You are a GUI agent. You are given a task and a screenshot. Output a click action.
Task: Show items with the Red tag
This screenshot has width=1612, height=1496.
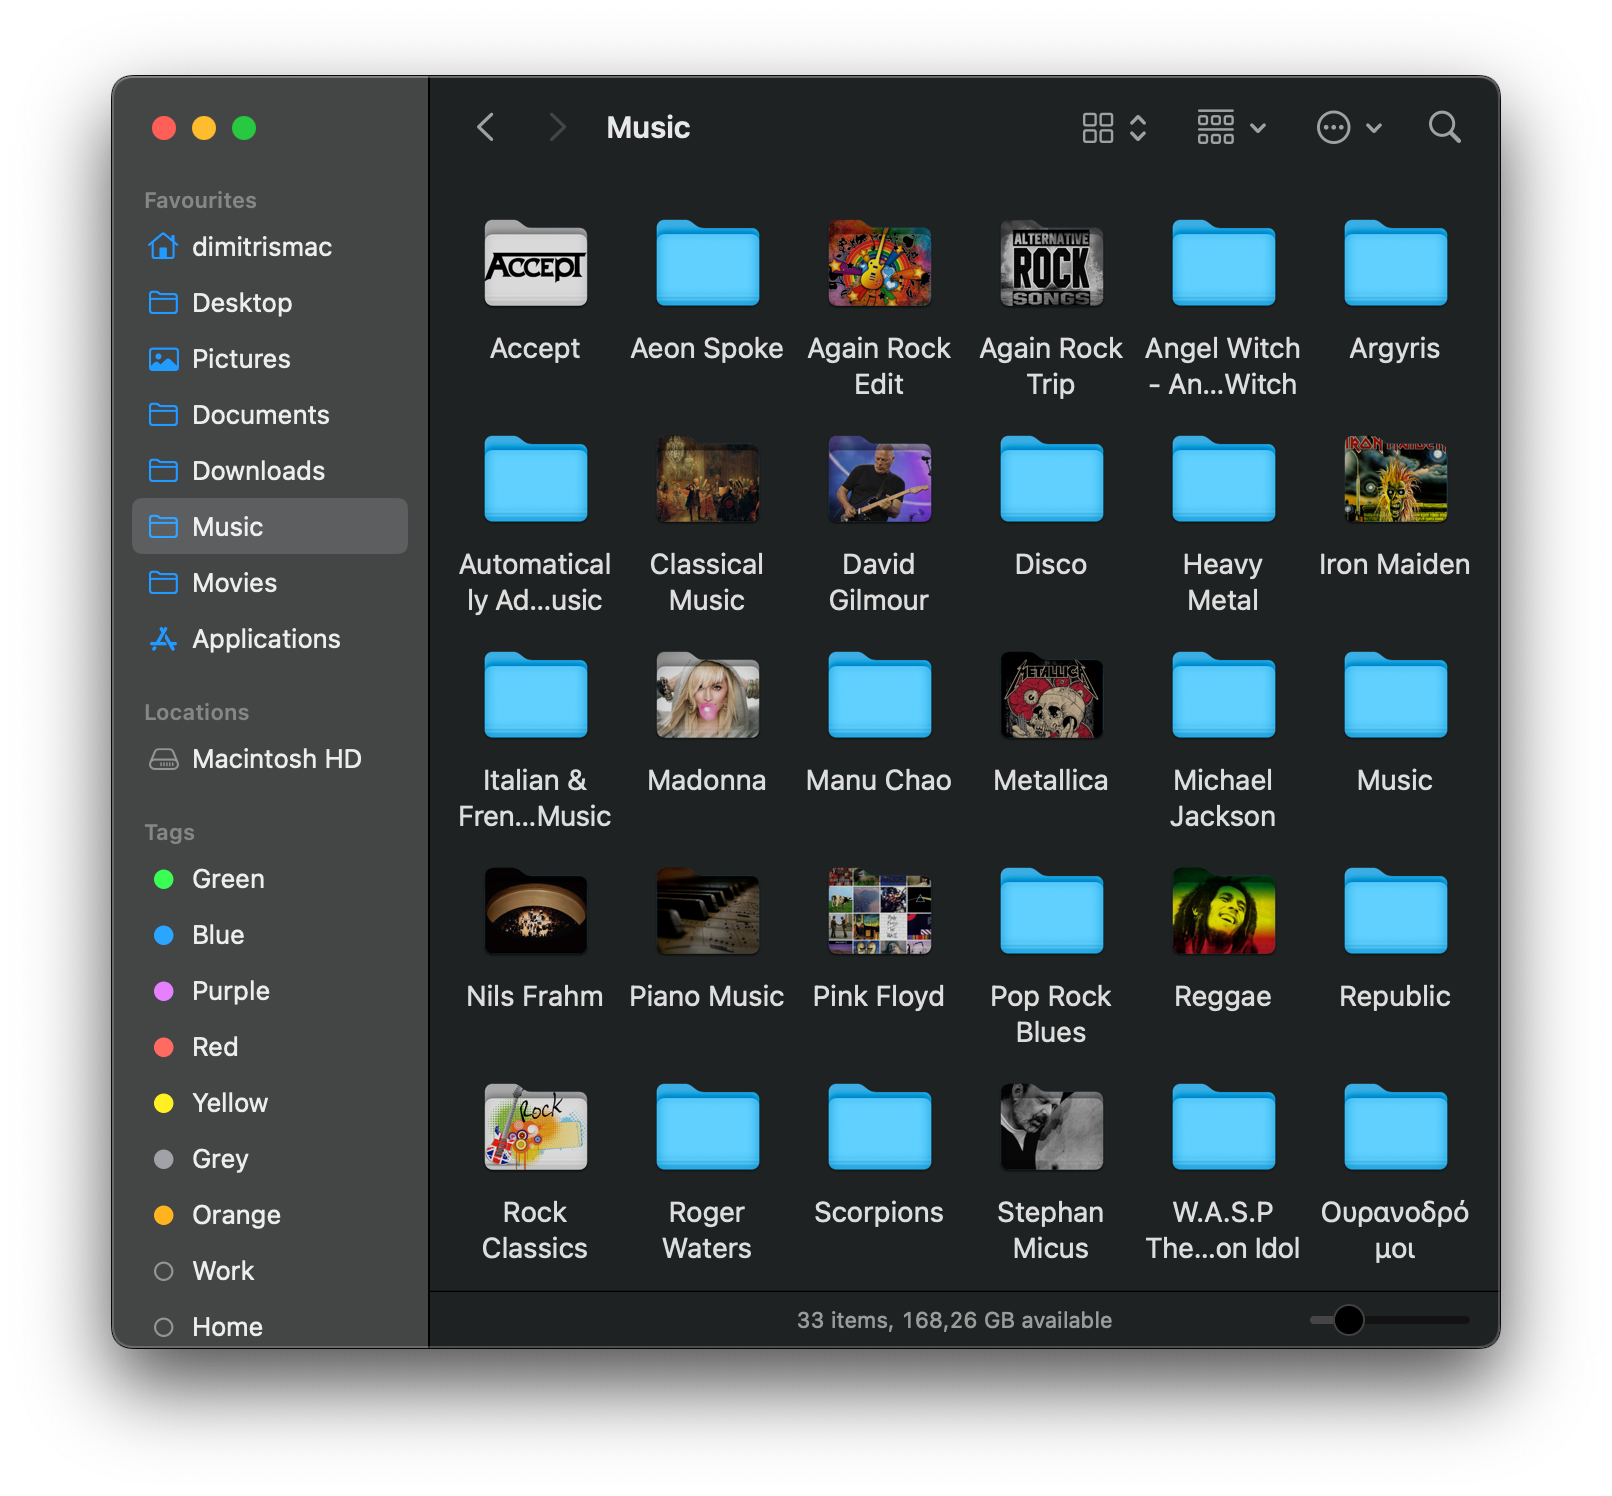coord(270,1047)
